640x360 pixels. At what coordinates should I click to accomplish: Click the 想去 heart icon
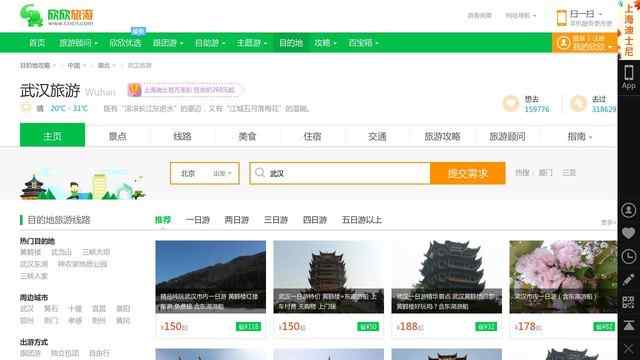(510, 104)
